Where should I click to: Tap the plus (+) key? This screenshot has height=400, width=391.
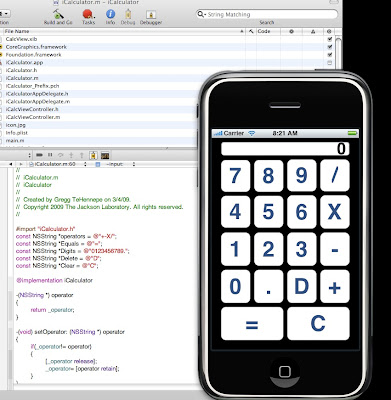335,286
